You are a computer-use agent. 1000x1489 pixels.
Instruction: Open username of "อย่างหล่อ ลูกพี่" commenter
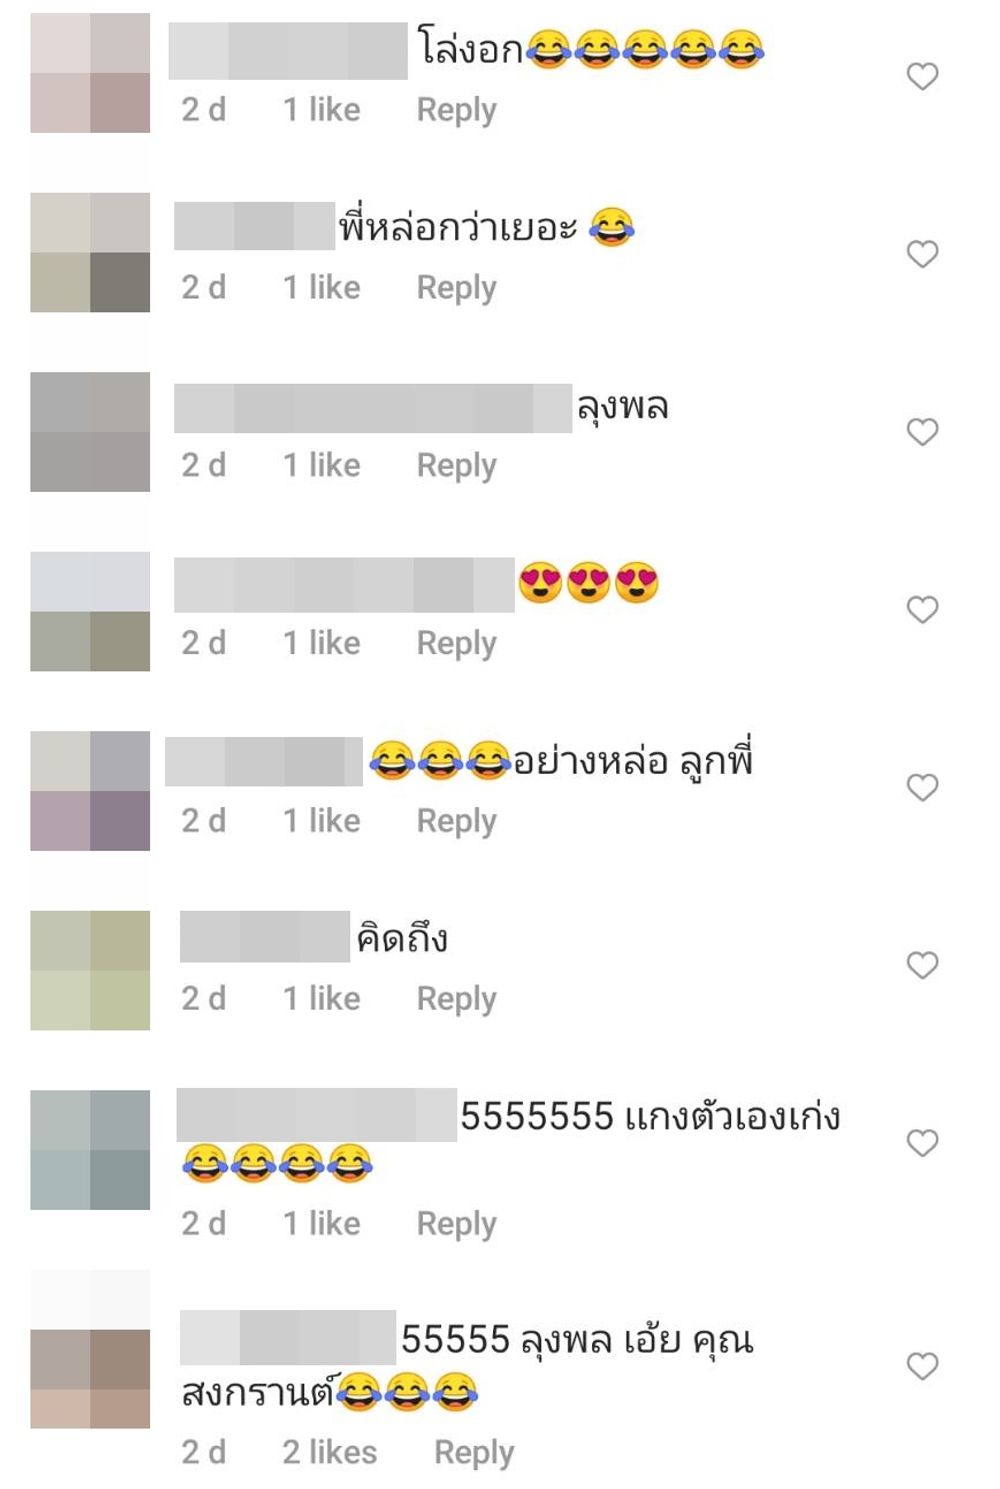coord(264,761)
